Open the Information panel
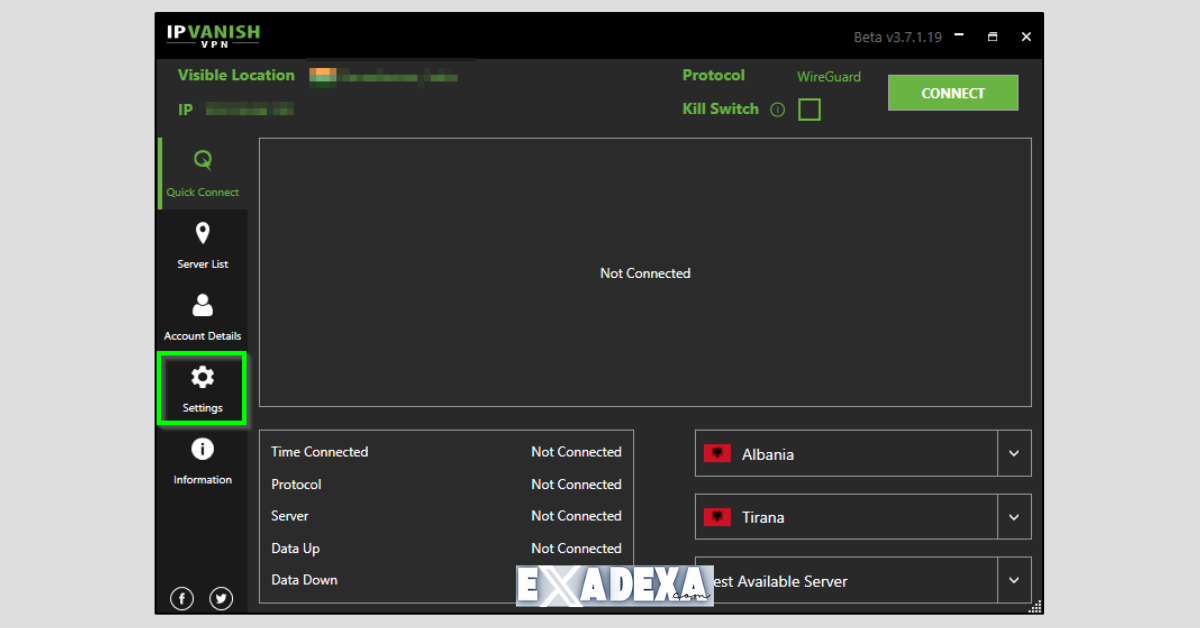 [202, 459]
